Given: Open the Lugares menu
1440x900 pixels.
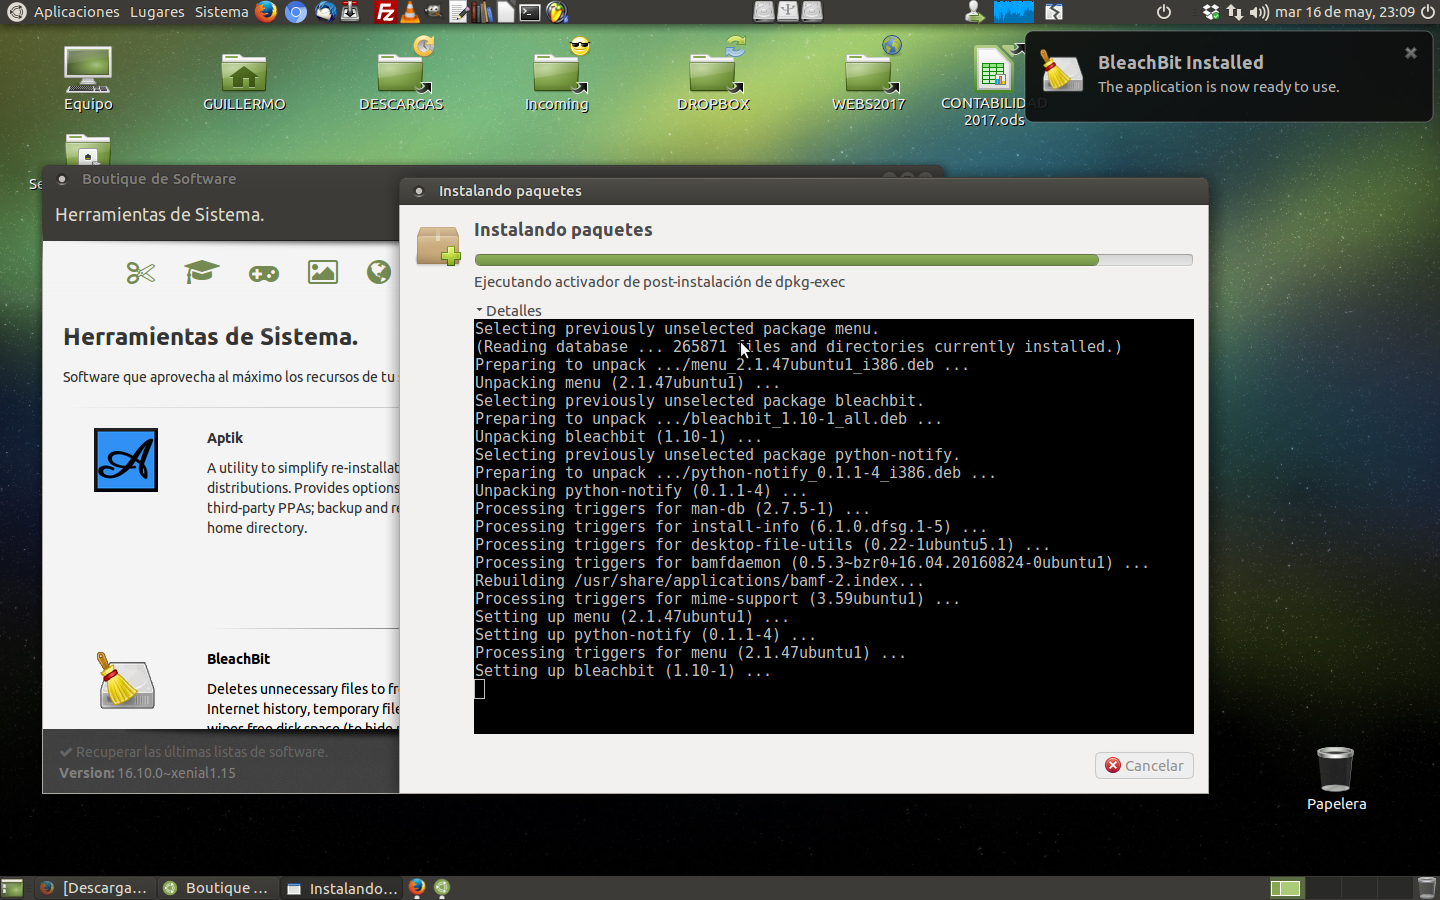Looking at the screenshot, I should 157,12.
